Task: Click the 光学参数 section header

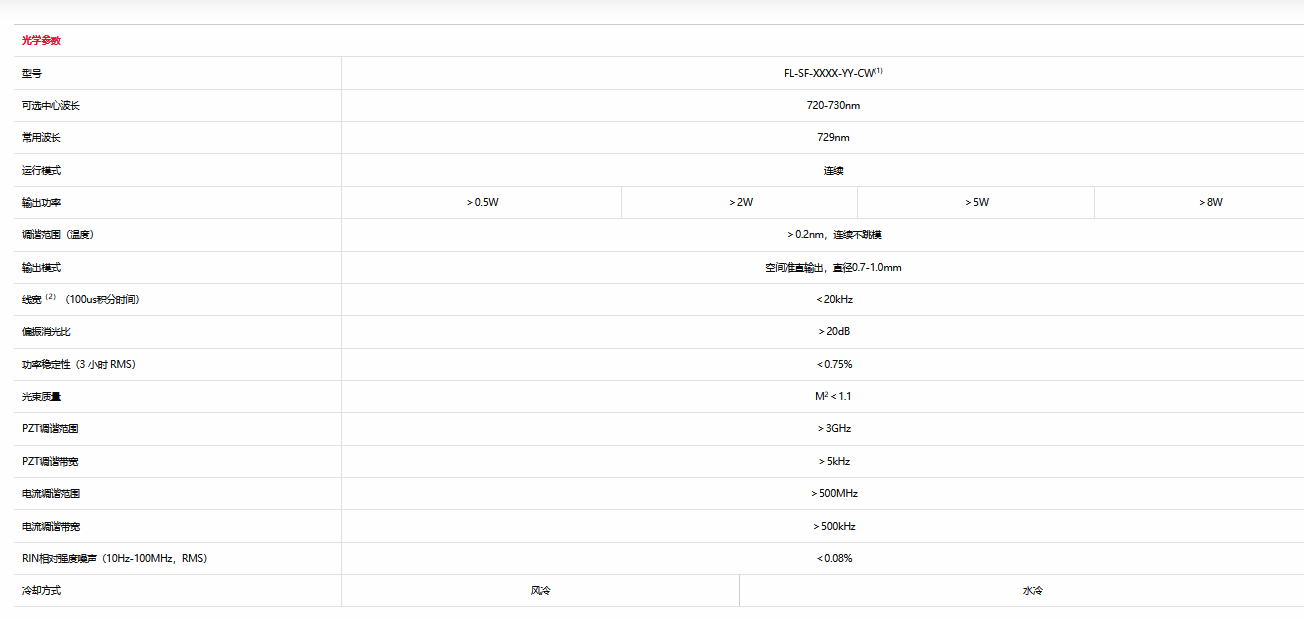Action: (x=41, y=41)
